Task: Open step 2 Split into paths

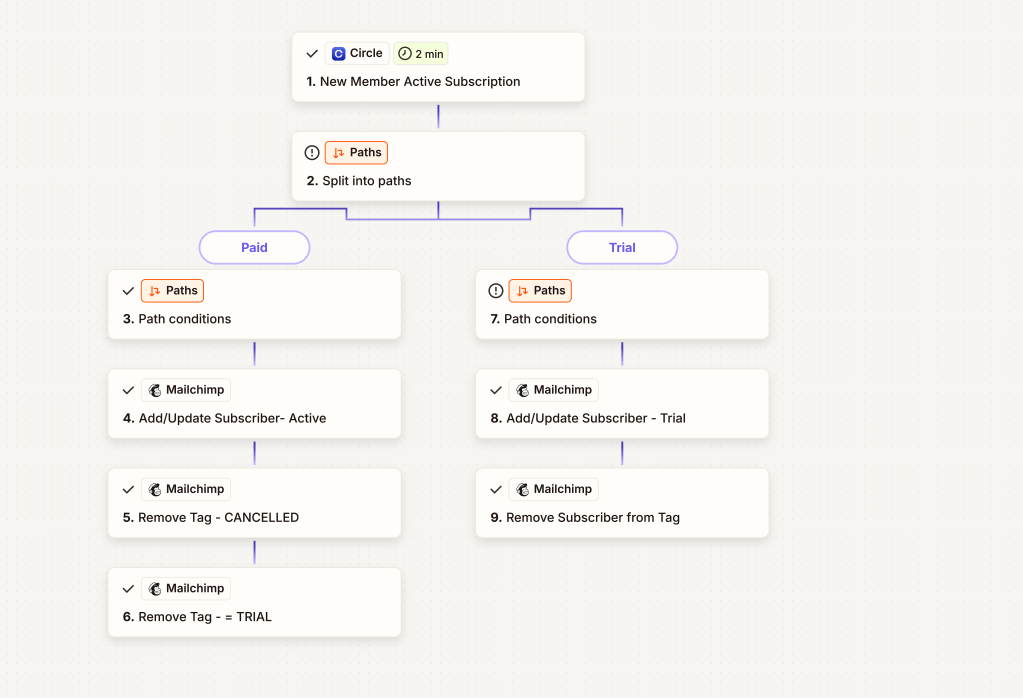Action: (366, 181)
